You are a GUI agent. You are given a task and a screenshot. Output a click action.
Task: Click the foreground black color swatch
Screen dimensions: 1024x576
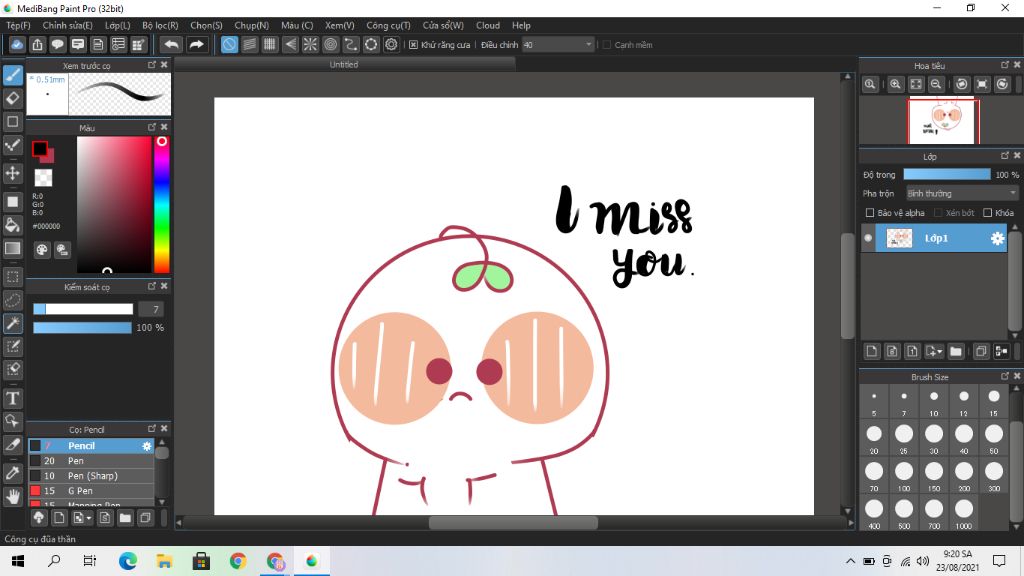(x=40, y=149)
